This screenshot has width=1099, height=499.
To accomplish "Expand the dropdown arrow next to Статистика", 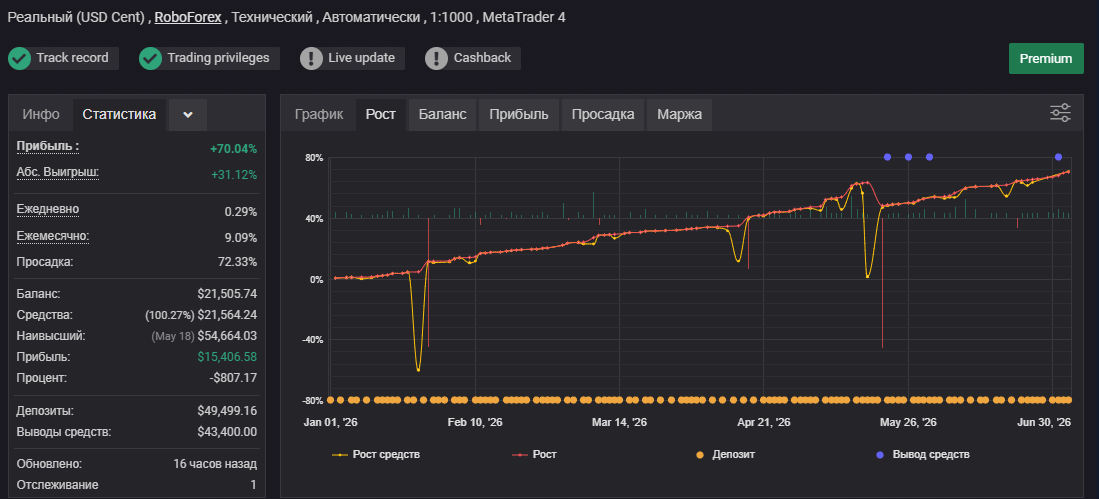I will [x=187, y=115].
